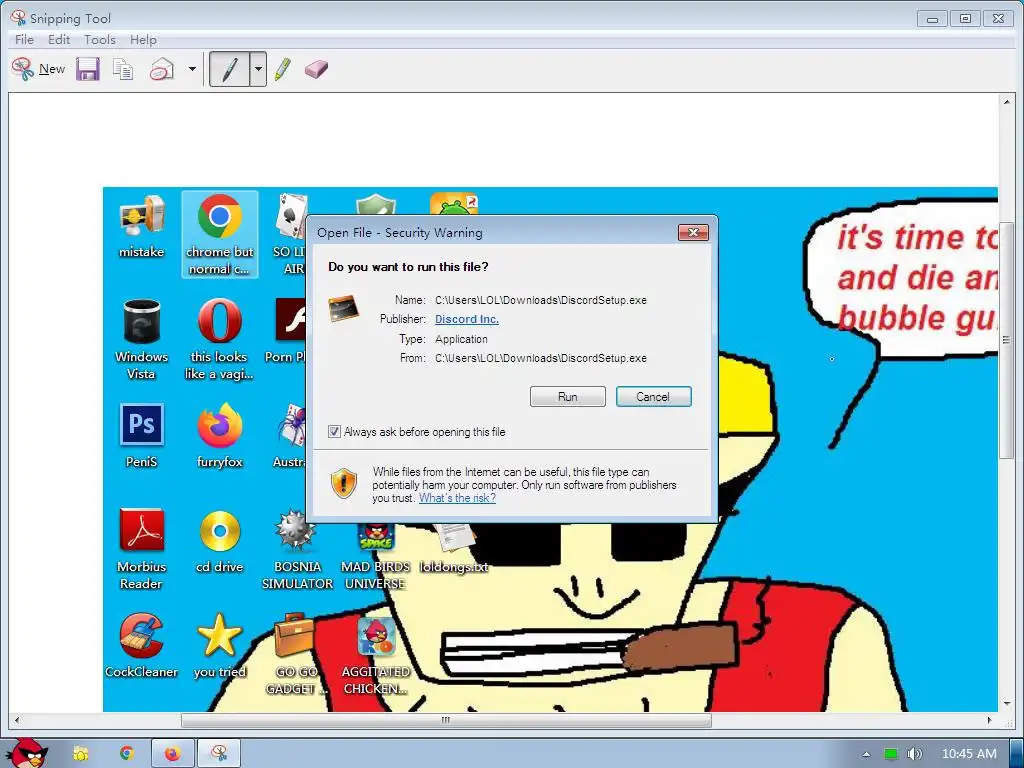Open the Help menu
This screenshot has width=1024, height=768.
[x=143, y=39]
